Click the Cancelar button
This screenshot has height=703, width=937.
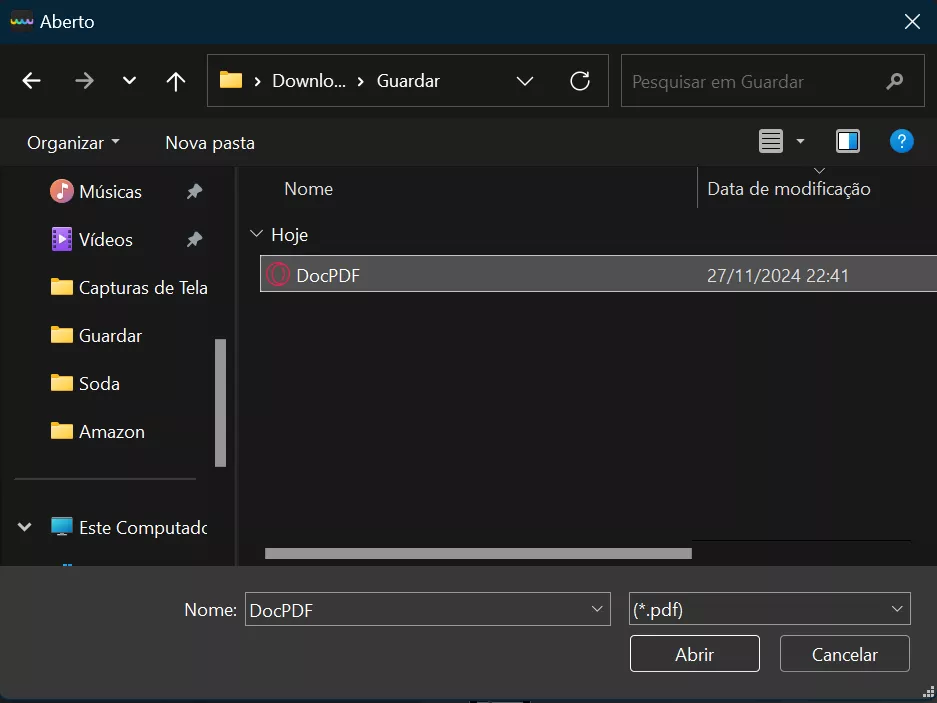844,654
